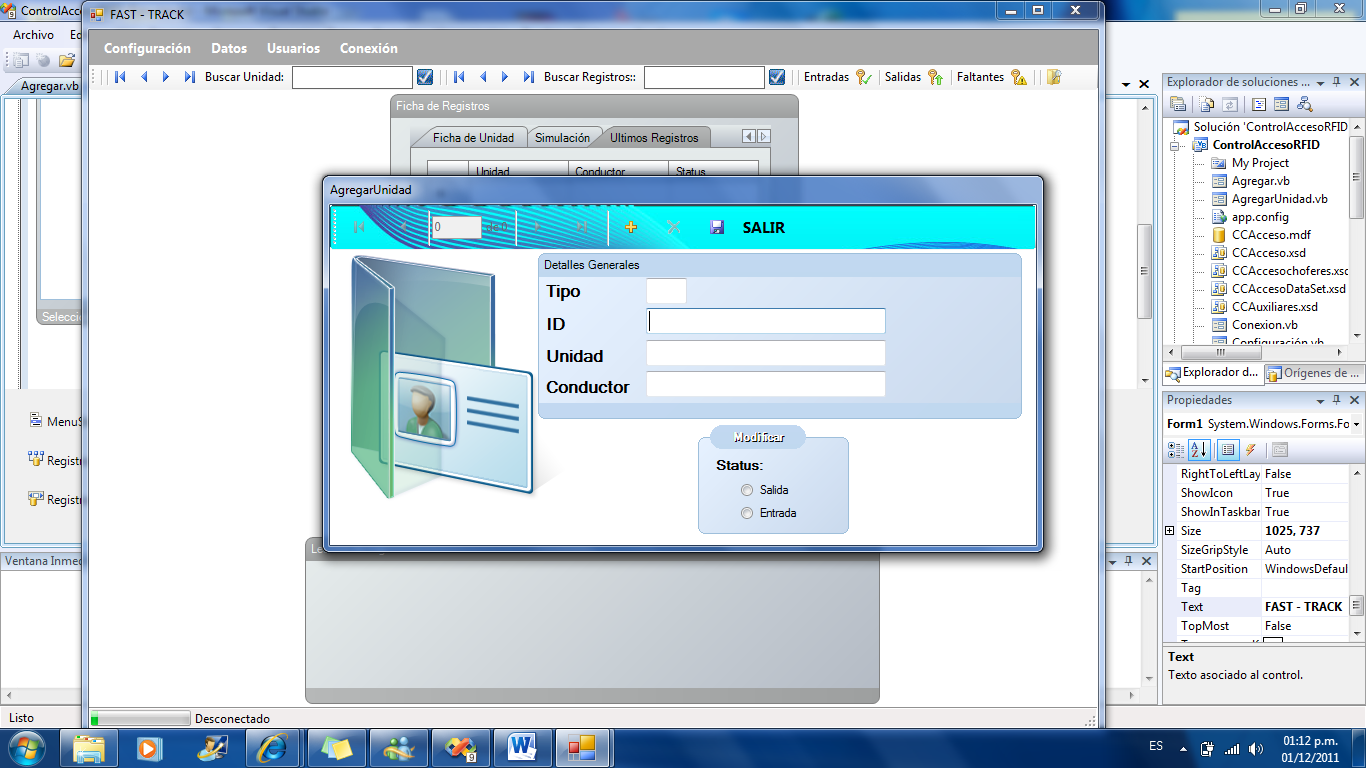
Task: Click the Conductor text field
Action: tap(765, 385)
